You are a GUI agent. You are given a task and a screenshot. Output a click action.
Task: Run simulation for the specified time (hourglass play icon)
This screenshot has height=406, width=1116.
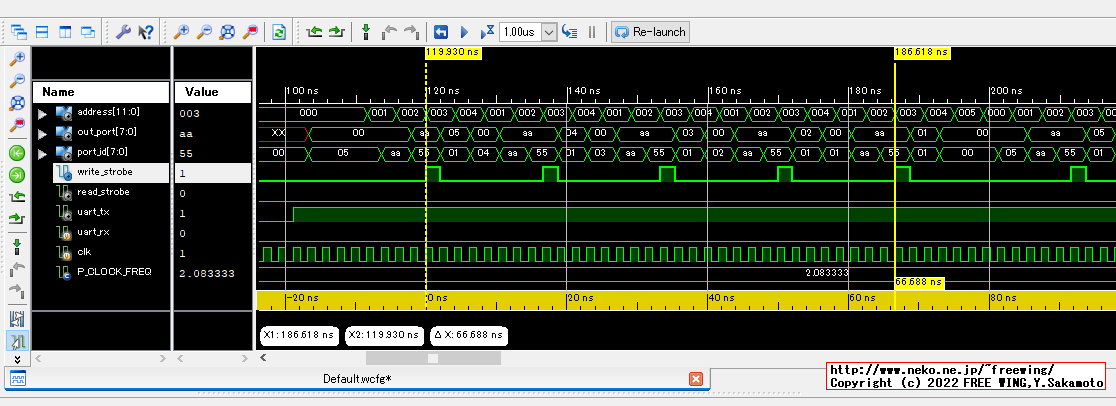coord(486,32)
